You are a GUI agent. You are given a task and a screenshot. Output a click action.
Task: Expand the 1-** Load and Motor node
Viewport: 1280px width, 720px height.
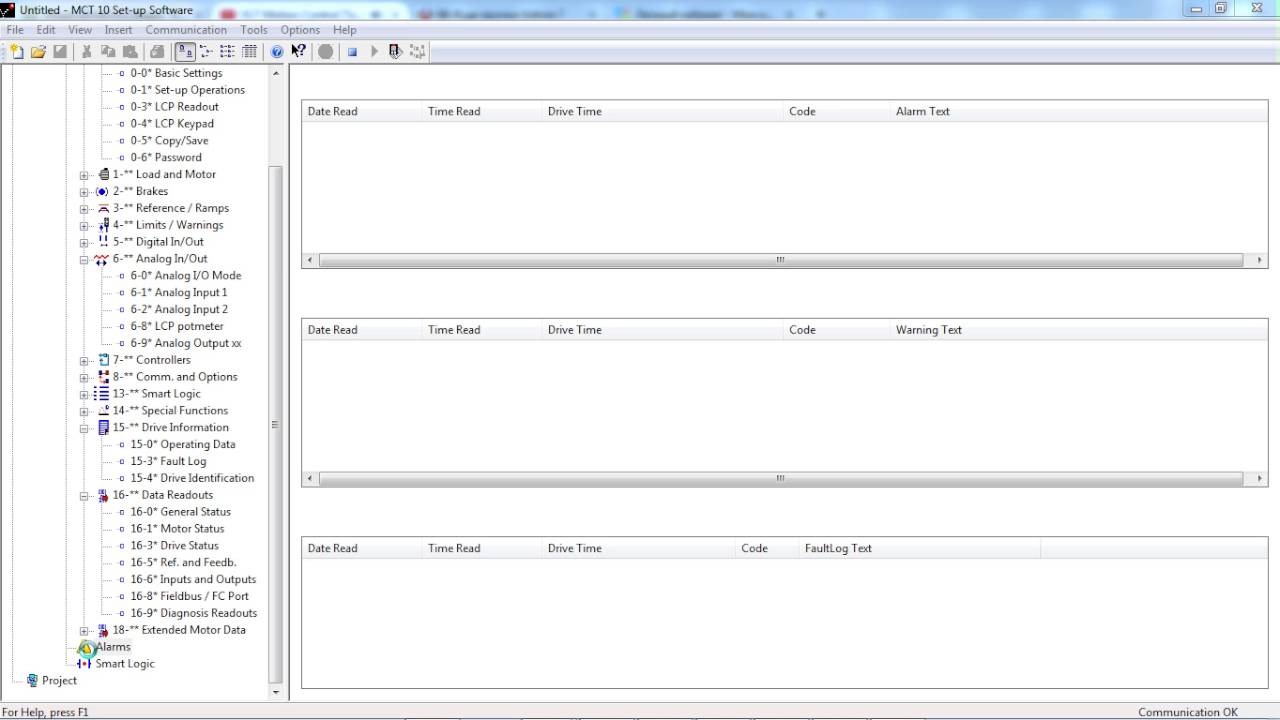coord(85,175)
